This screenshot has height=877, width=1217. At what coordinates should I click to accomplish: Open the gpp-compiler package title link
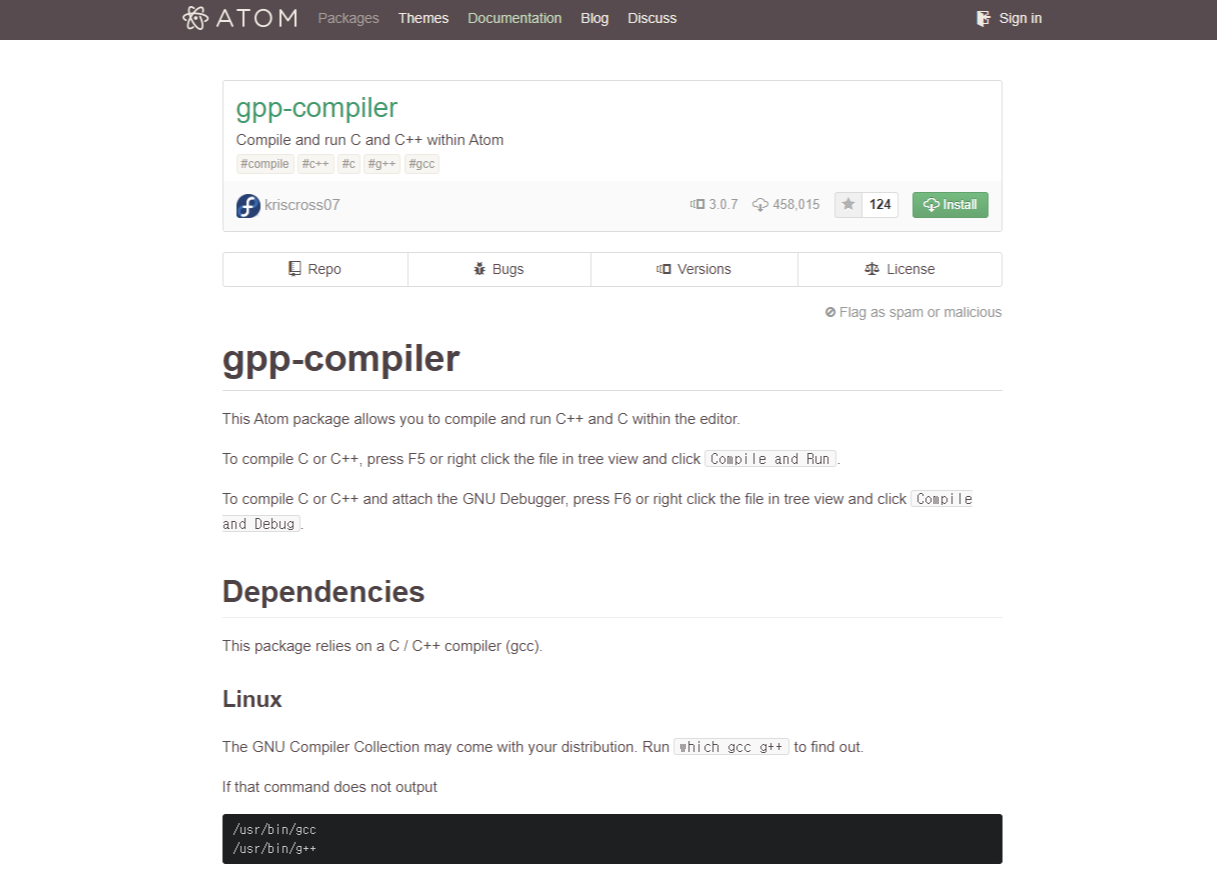(x=316, y=108)
